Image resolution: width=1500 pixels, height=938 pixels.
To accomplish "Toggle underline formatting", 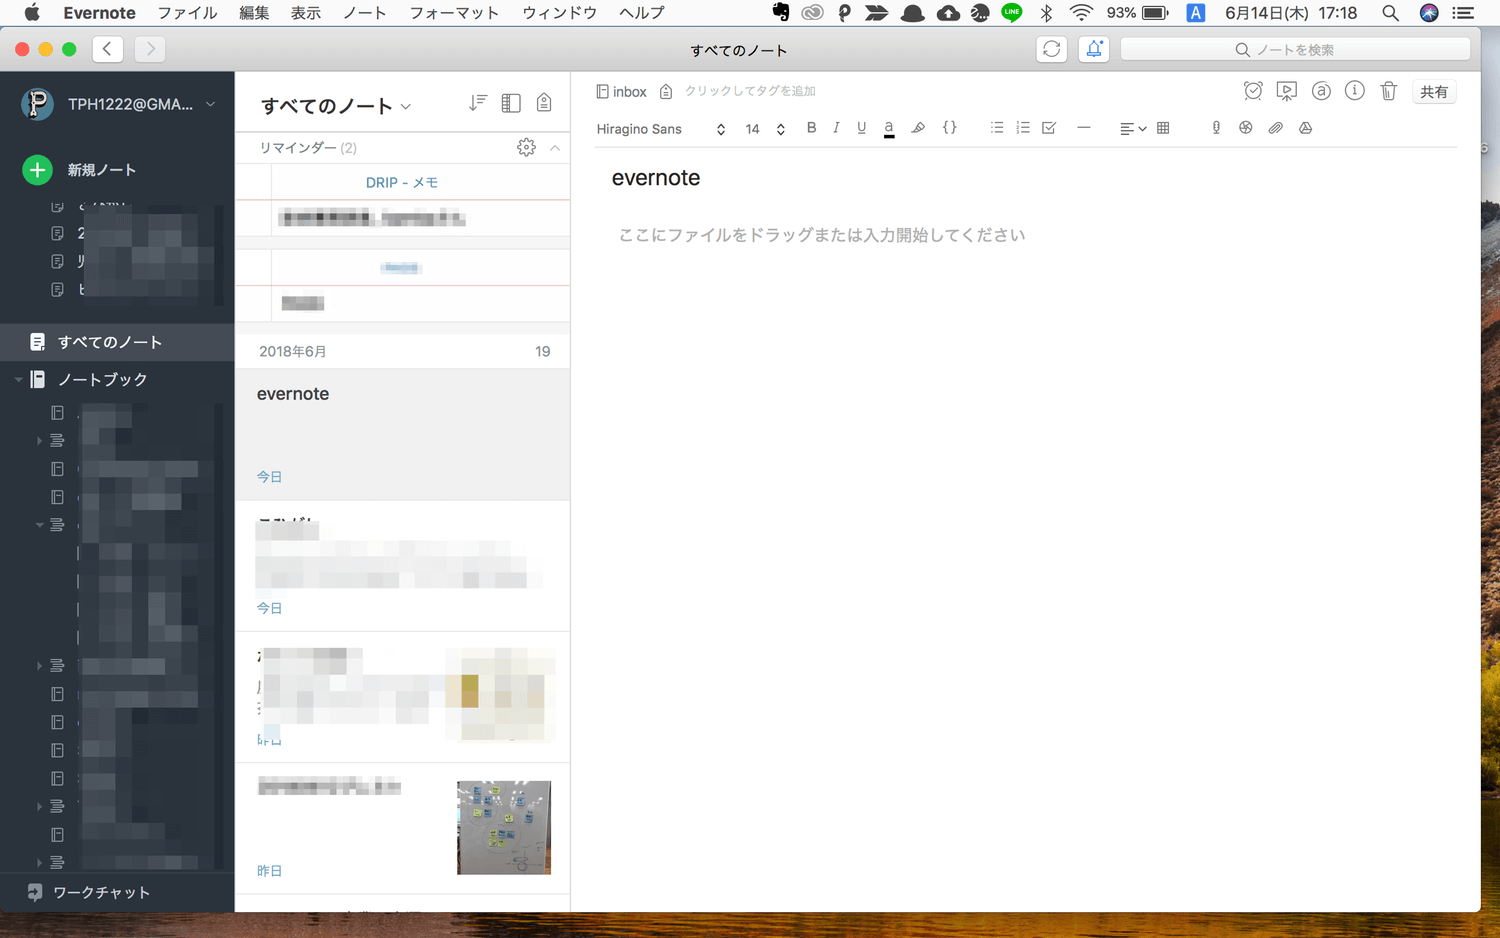I will 861,128.
